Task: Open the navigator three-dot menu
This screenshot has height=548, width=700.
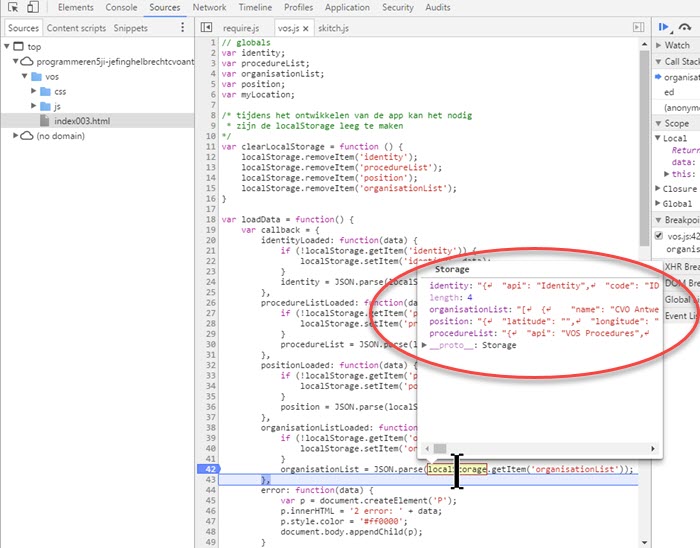Action: pos(182,28)
